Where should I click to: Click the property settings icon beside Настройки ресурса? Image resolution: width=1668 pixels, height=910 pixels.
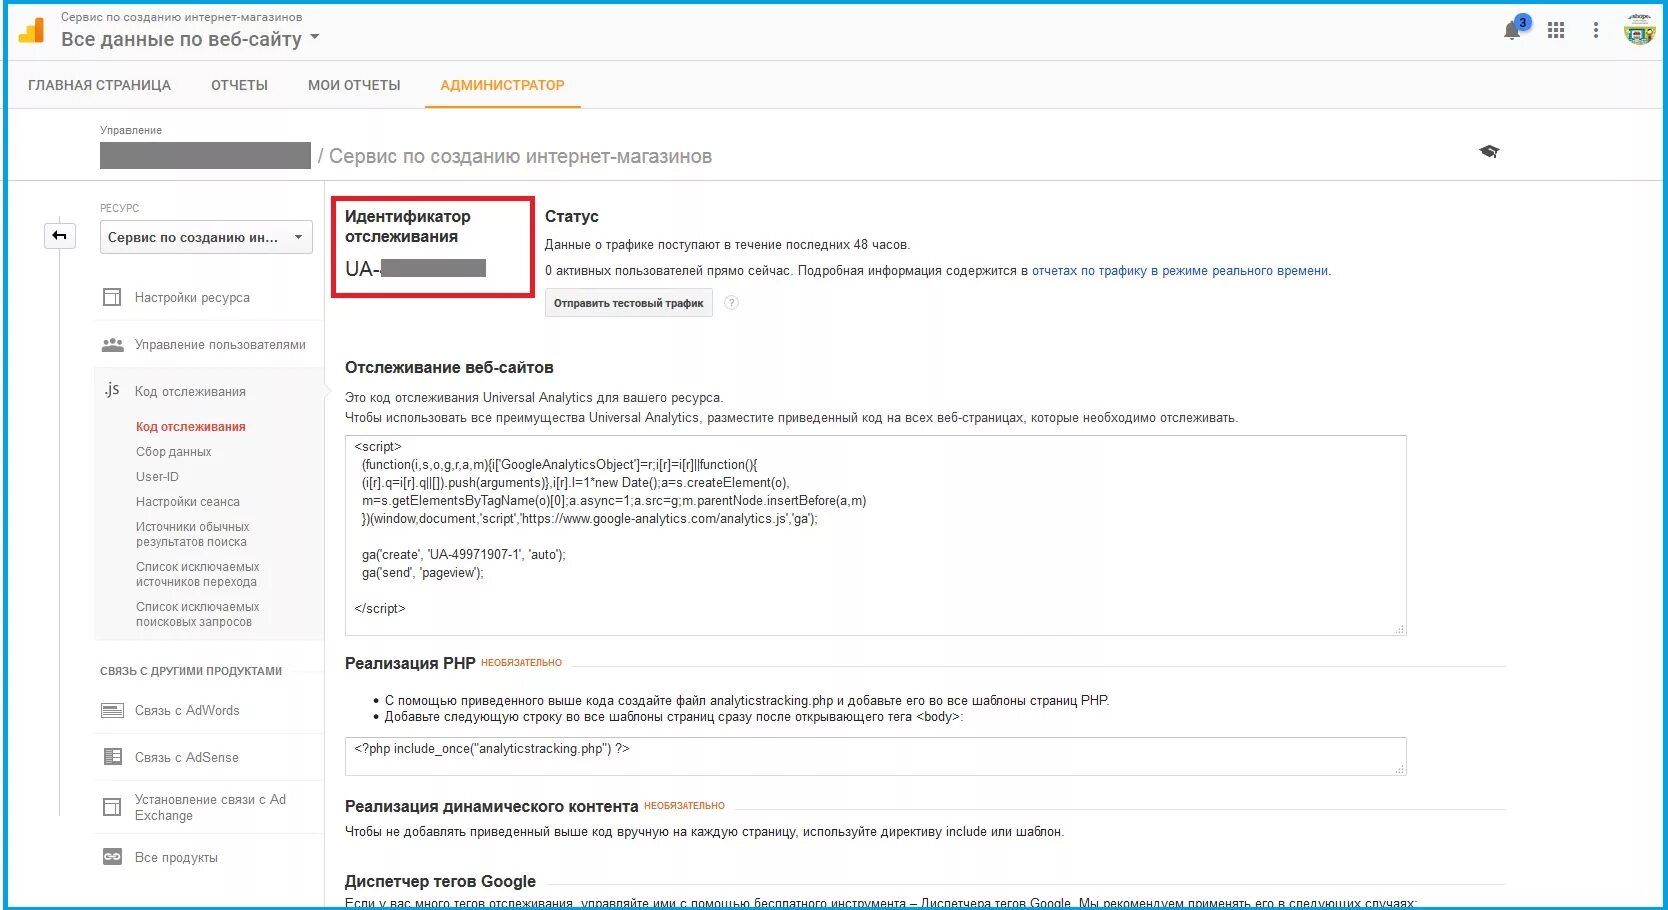pos(112,298)
